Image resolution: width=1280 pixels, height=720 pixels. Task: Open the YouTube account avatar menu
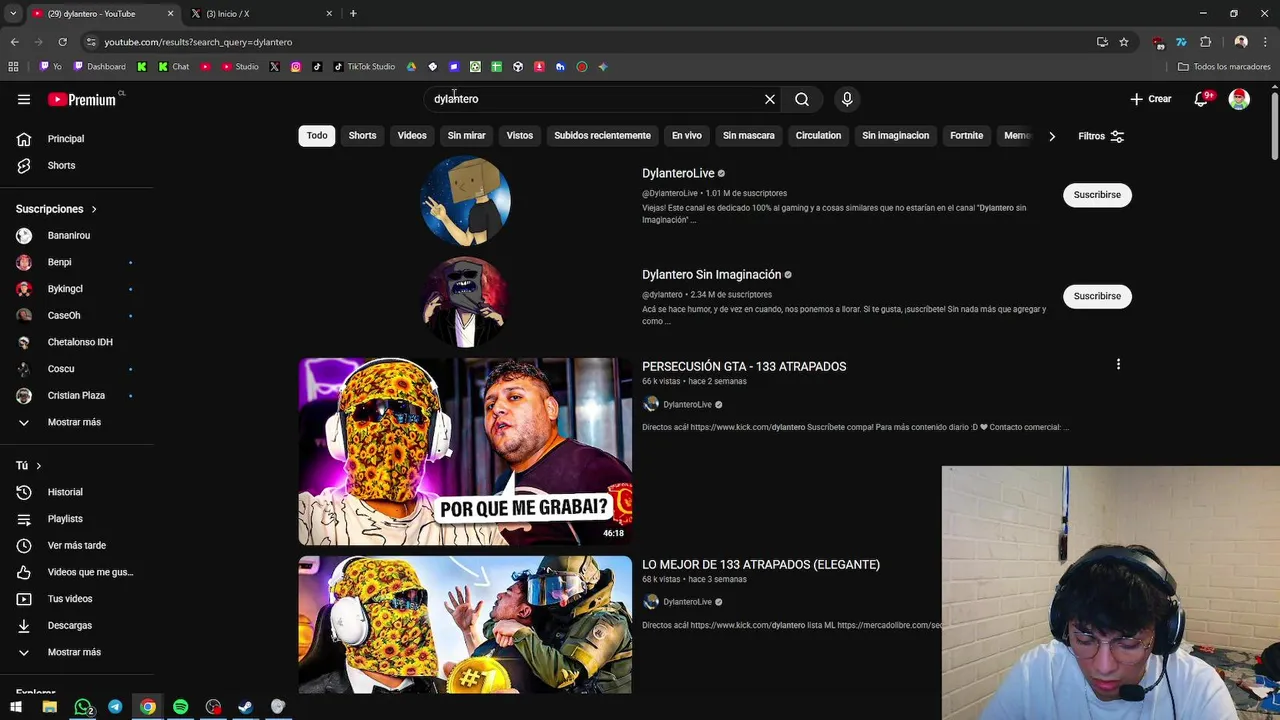coord(1239,99)
